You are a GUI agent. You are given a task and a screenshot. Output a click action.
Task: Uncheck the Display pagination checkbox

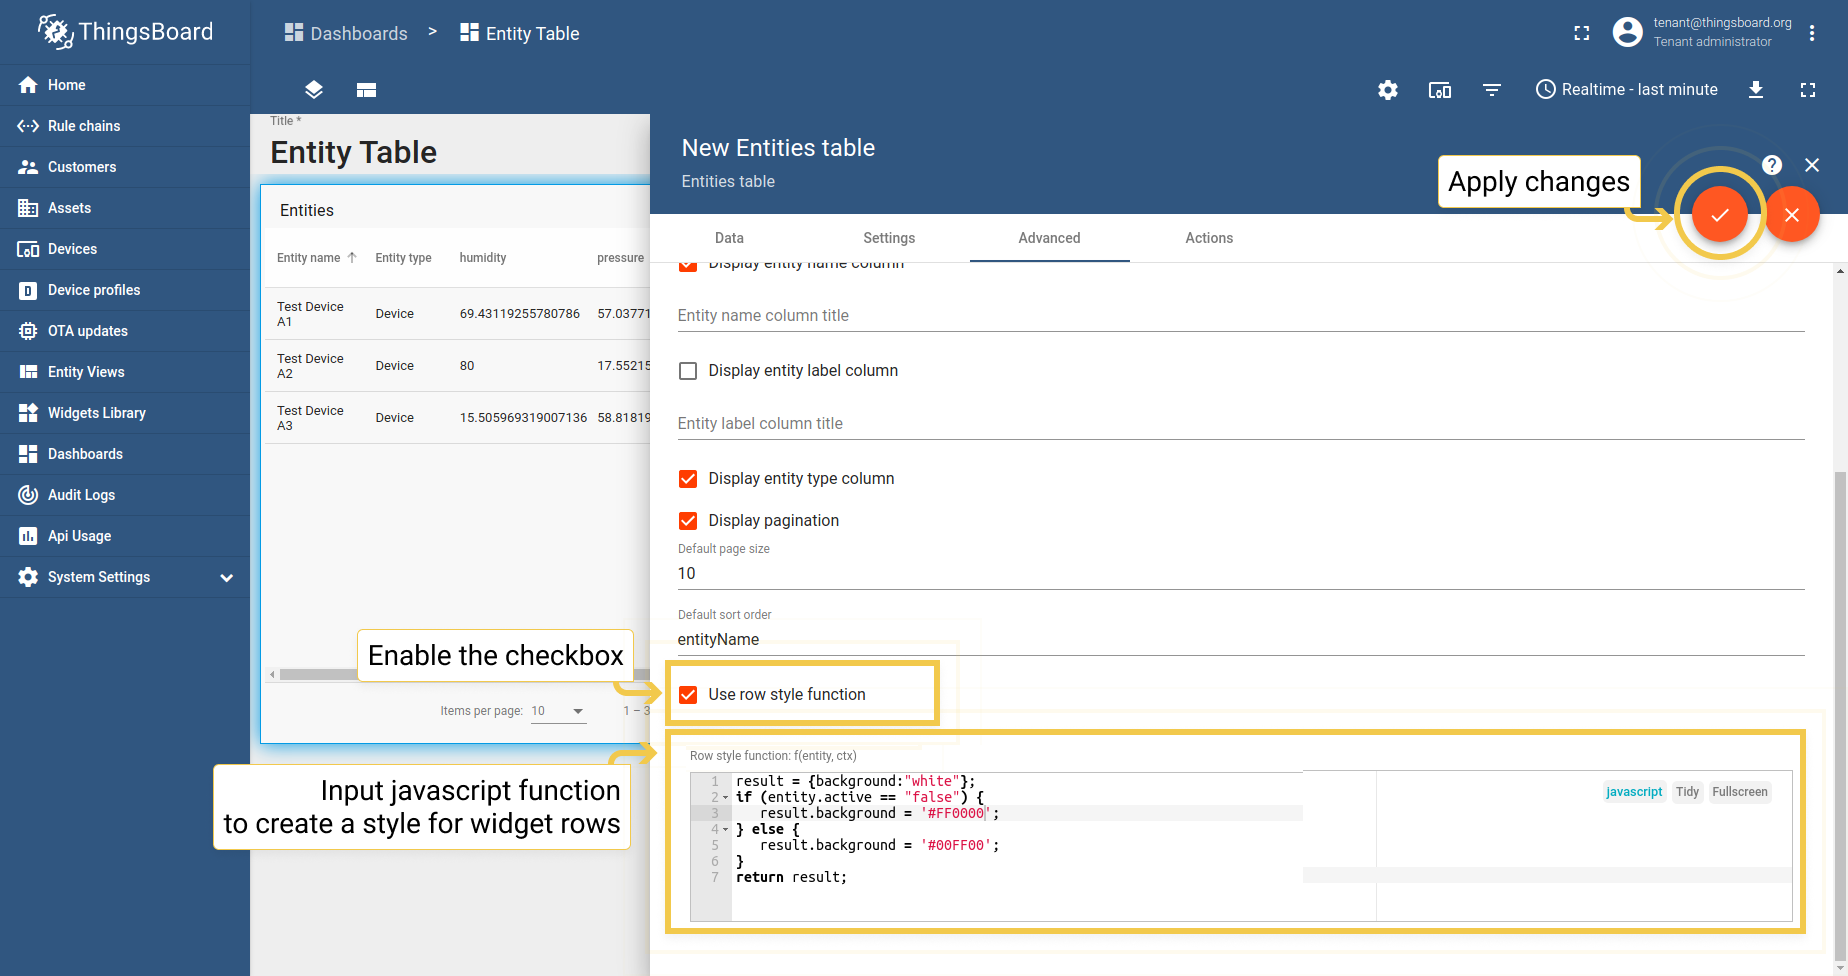(x=688, y=521)
